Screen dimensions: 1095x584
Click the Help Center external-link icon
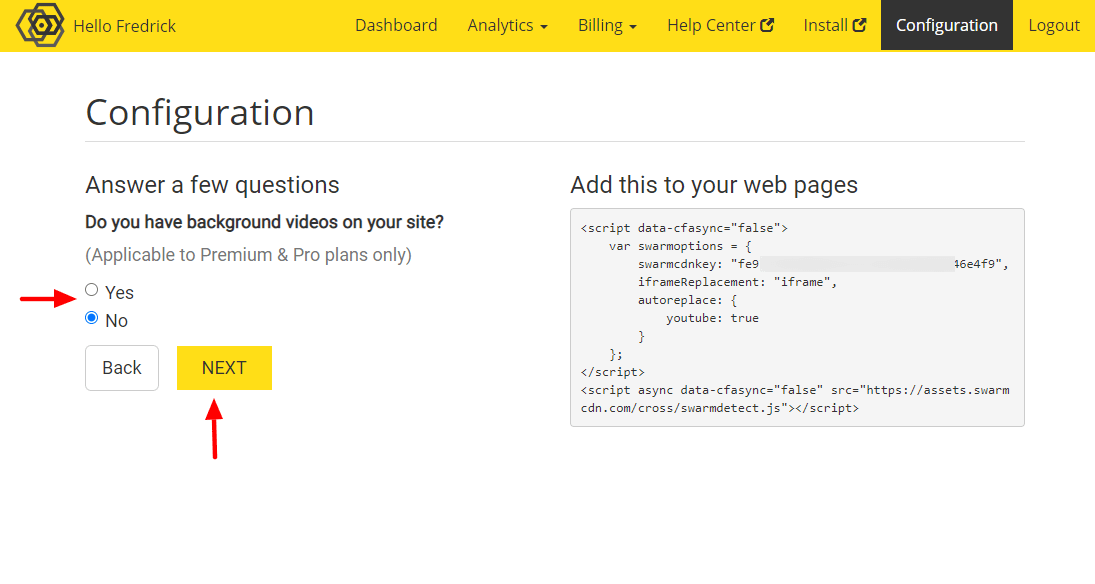click(x=767, y=25)
